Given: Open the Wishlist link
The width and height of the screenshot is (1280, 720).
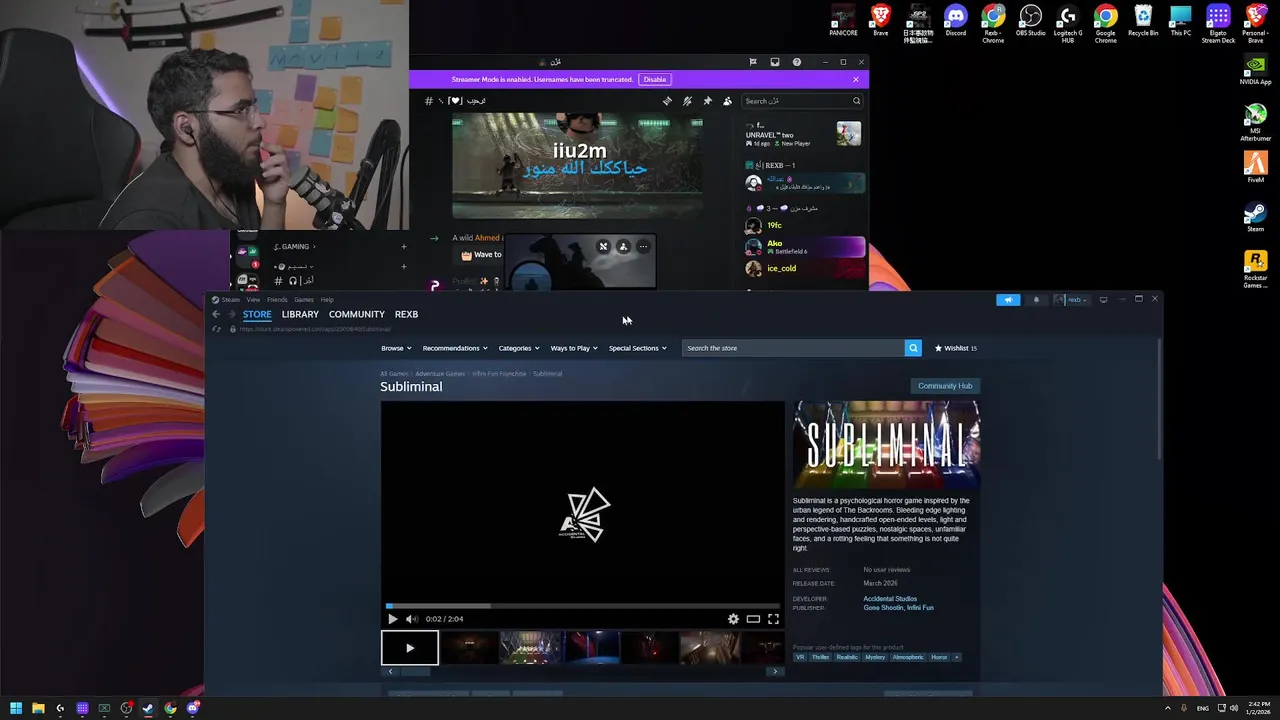Looking at the screenshot, I should (x=955, y=348).
